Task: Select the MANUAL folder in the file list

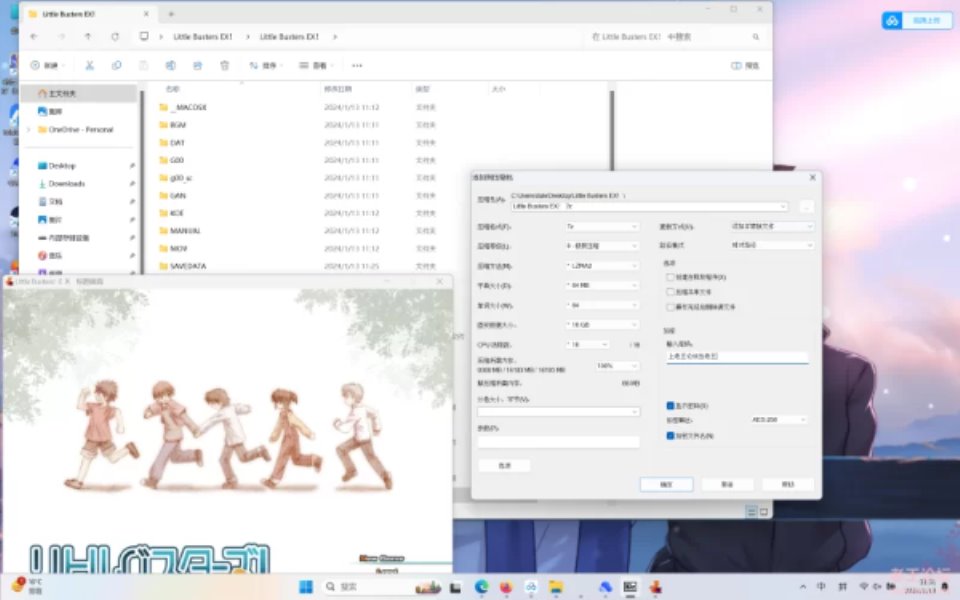Action: tap(184, 231)
